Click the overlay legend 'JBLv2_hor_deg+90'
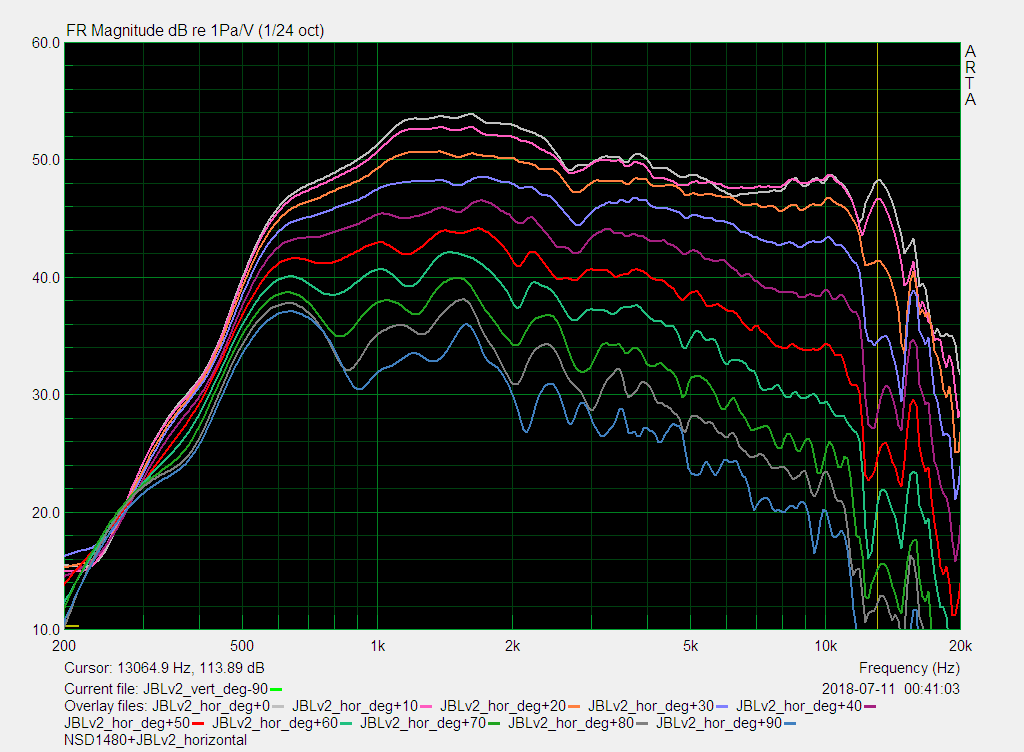This screenshot has width=1024, height=752. click(x=719, y=723)
